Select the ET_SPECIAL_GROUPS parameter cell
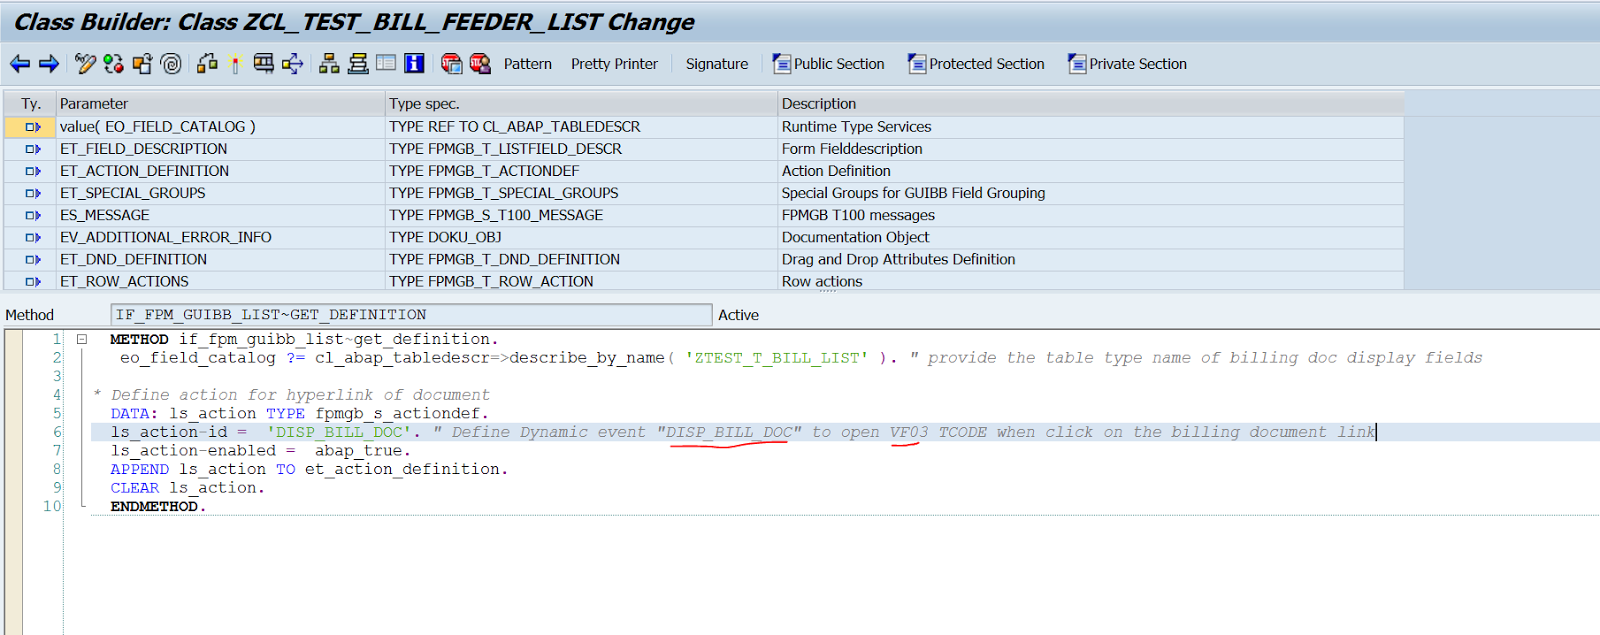1600x635 pixels. click(221, 193)
